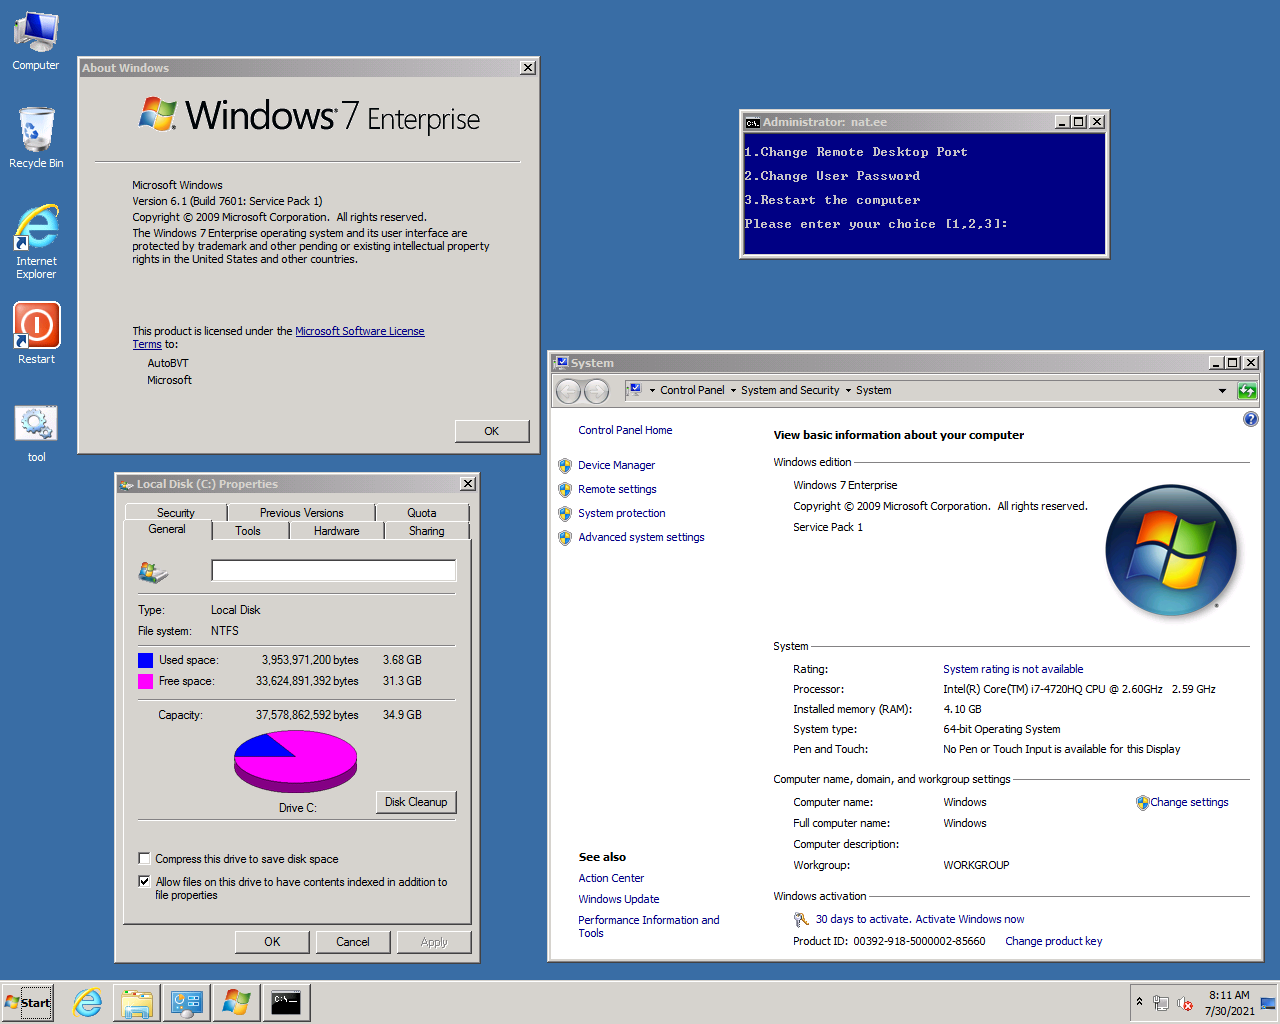Click the Disk Cleanup button
Screen dimensions: 1280x1024
(x=416, y=802)
